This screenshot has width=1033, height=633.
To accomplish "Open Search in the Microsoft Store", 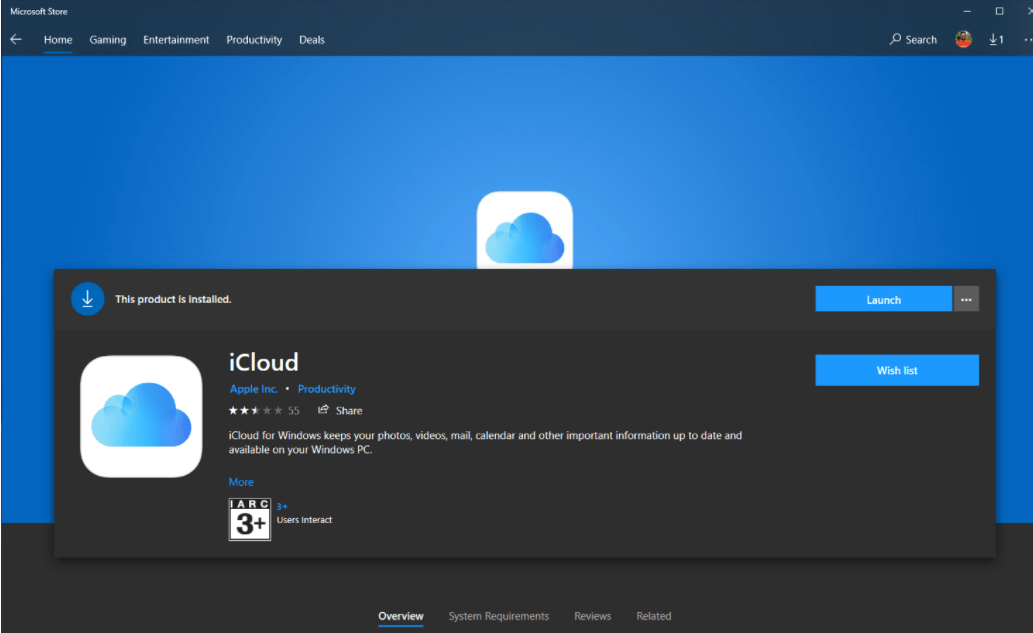I will (x=911, y=39).
